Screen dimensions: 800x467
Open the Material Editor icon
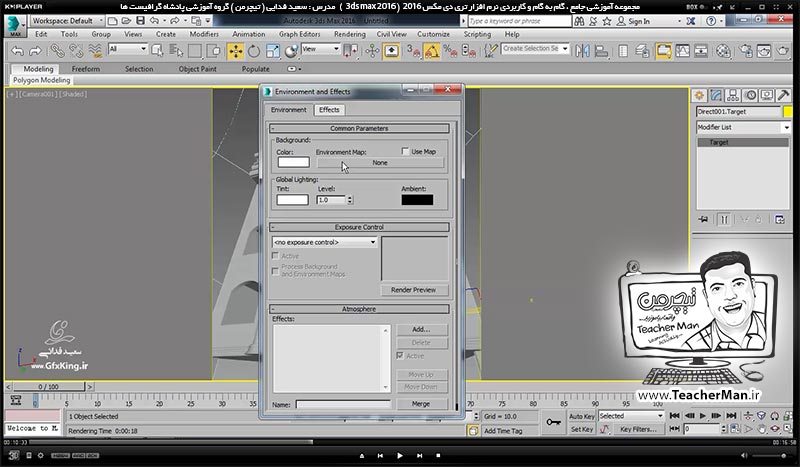[x=723, y=51]
